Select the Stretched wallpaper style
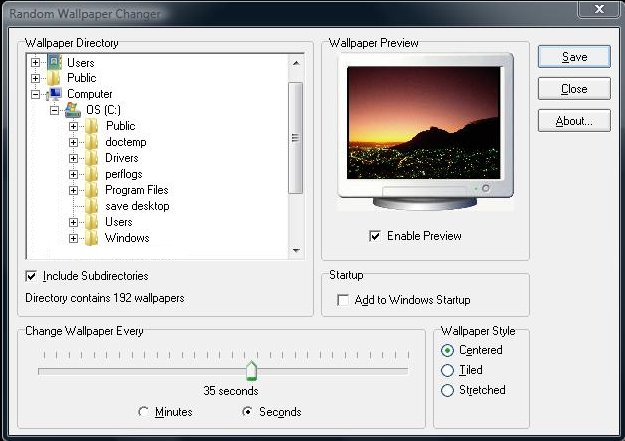Viewport: 625px width, 441px height. pyautogui.click(x=448, y=390)
